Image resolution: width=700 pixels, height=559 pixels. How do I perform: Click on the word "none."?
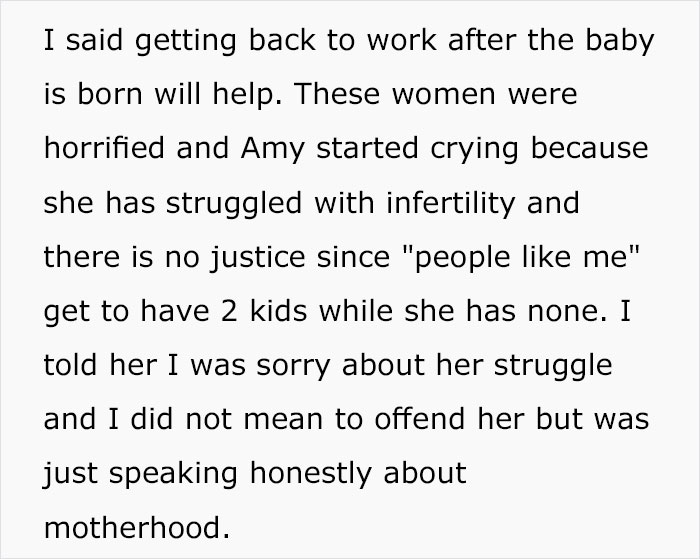coord(567,311)
